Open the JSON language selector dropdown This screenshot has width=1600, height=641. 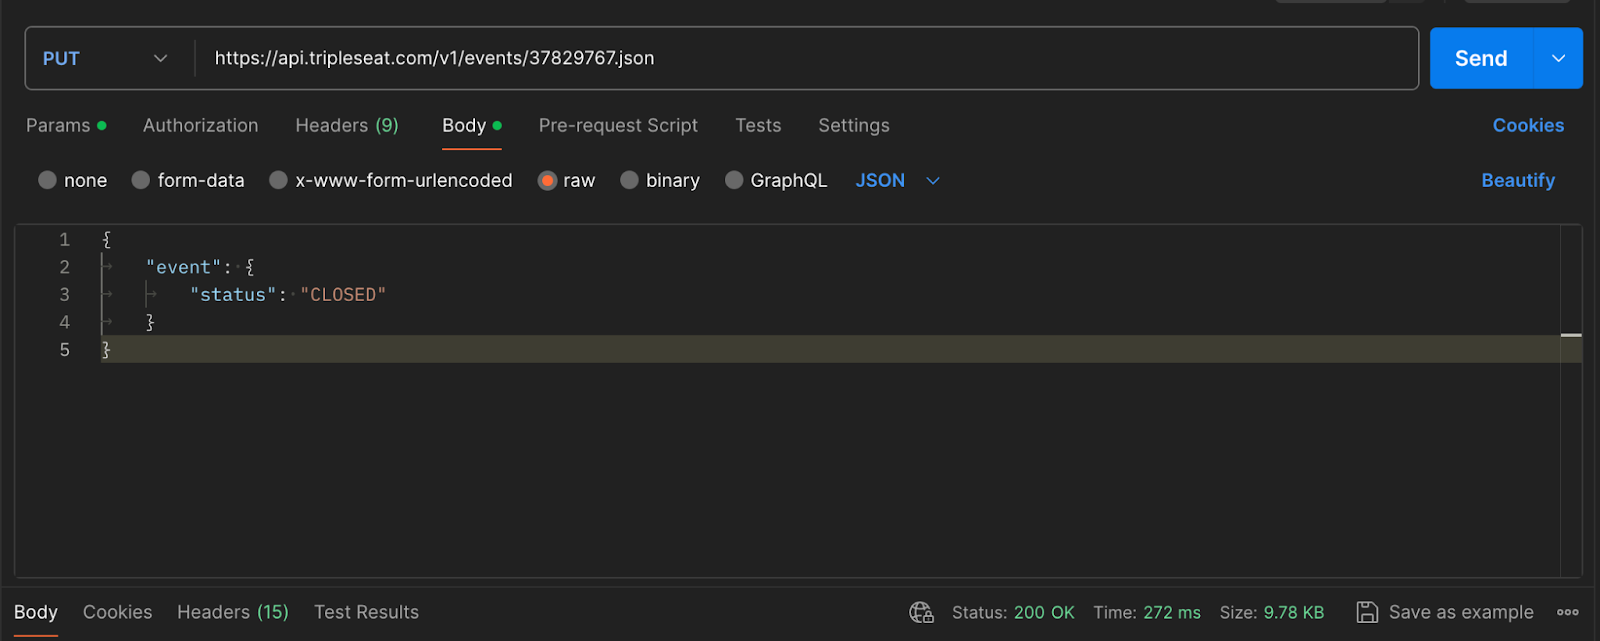point(895,180)
